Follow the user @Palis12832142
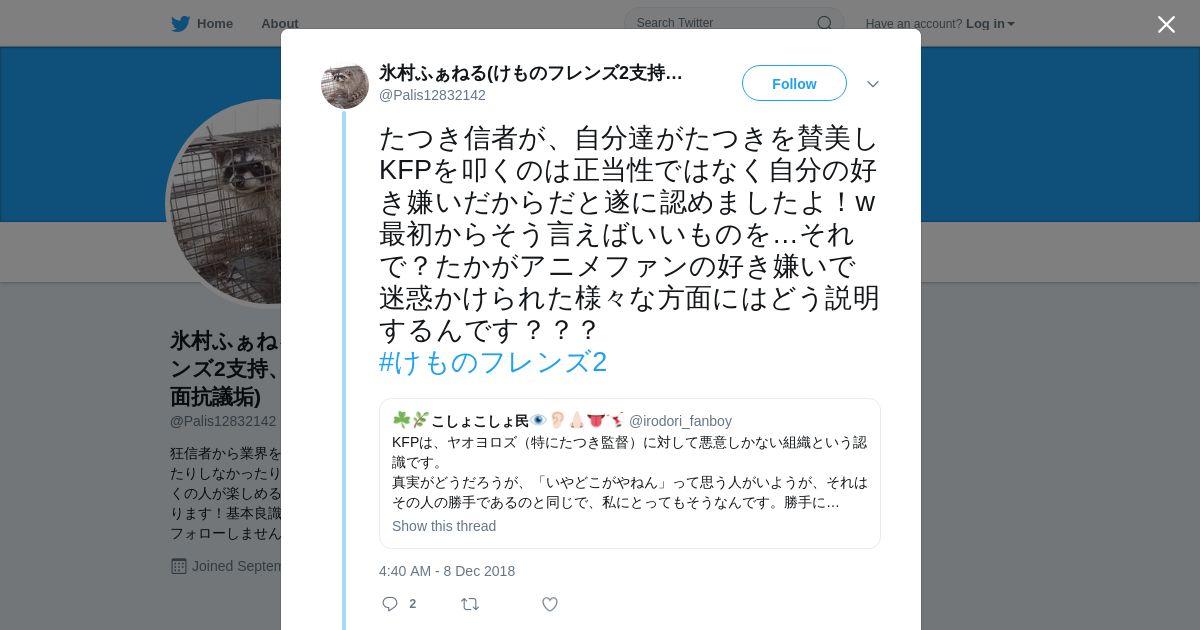This screenshot has height=630, width=1200. tap(794, 83)
